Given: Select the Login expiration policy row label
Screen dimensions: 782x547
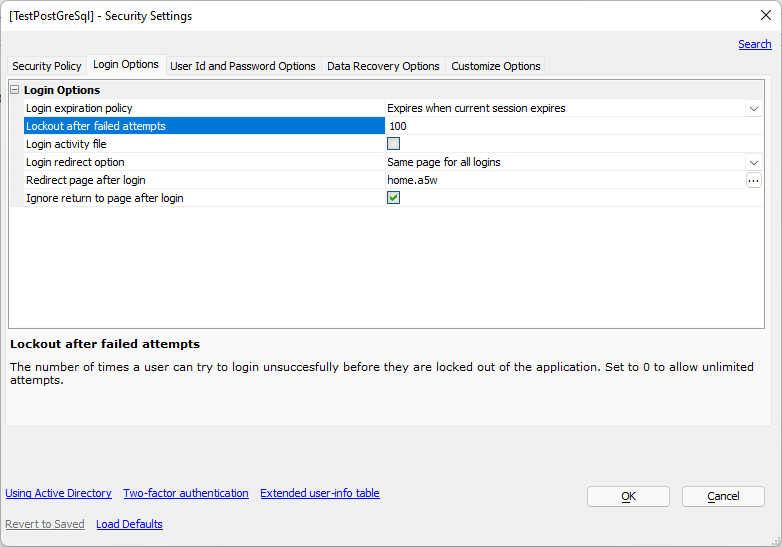Looking at the screenshot, I should [79, 108].
